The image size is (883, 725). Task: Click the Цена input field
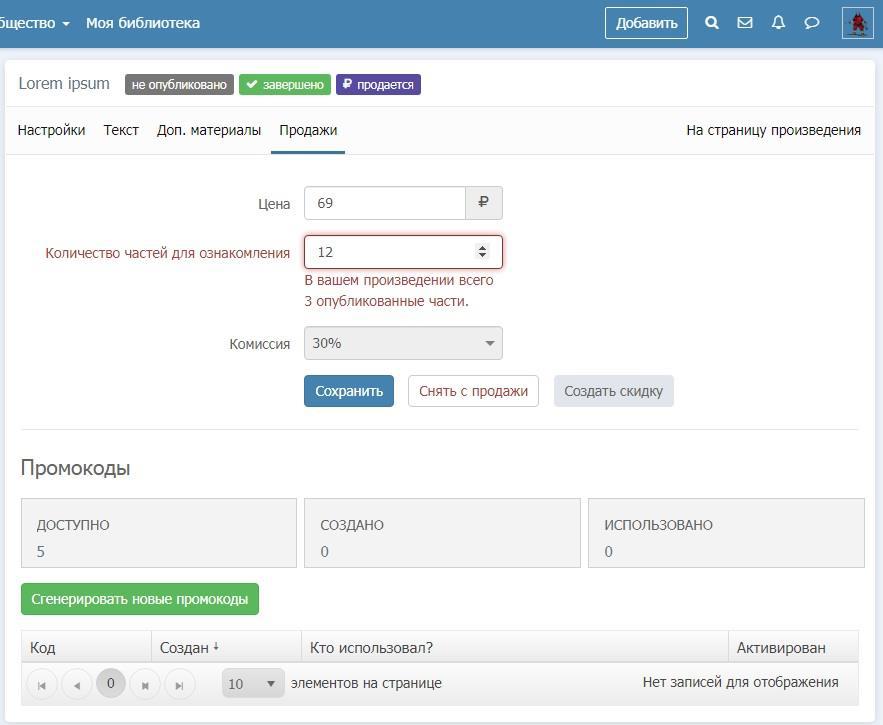(x=385, y=203)
